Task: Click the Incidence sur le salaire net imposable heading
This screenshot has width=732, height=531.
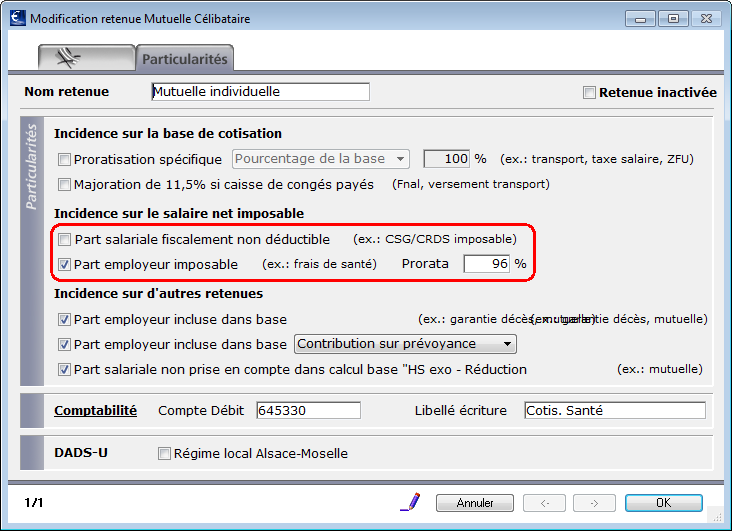Action: tap(179, 213)
